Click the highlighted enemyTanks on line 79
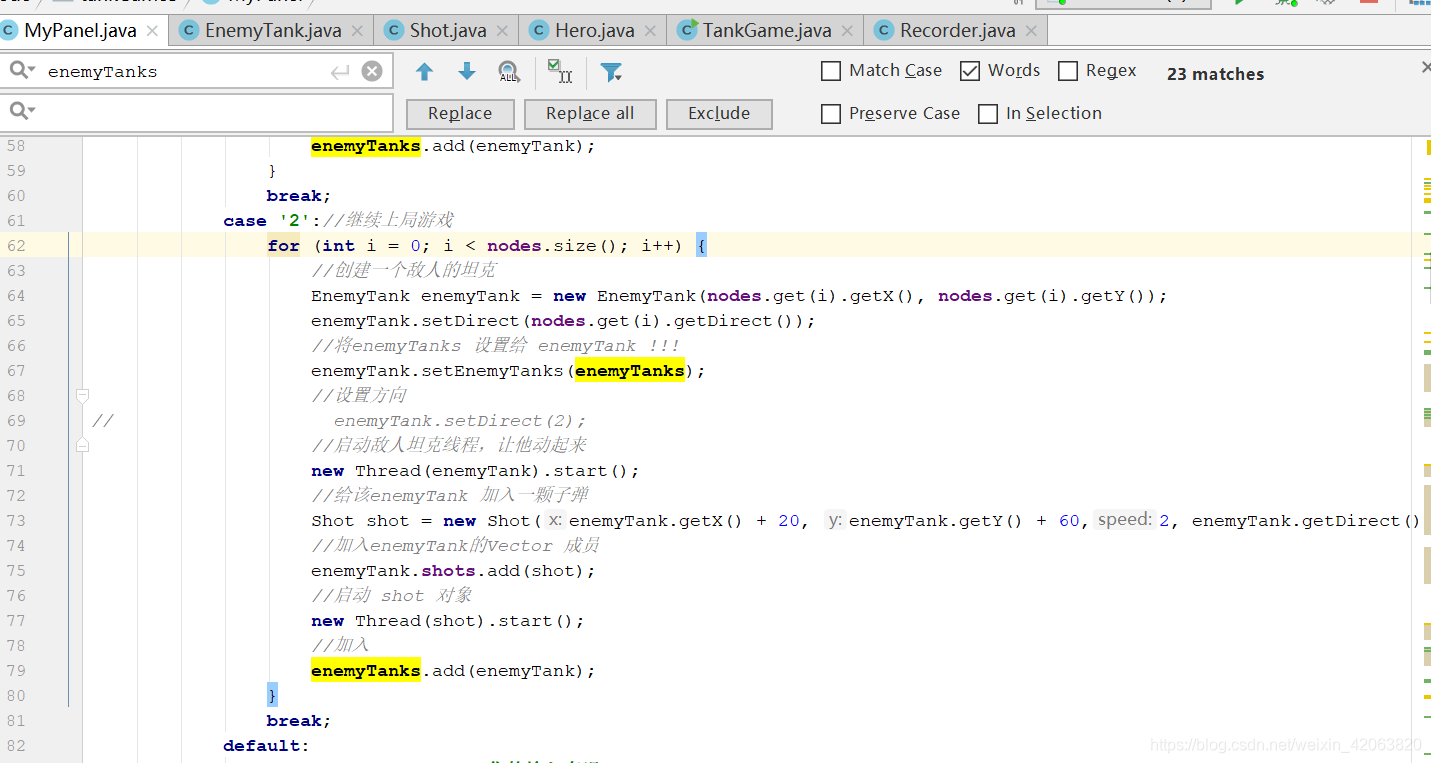The image size is (1431, 763). tap(366, 671)
